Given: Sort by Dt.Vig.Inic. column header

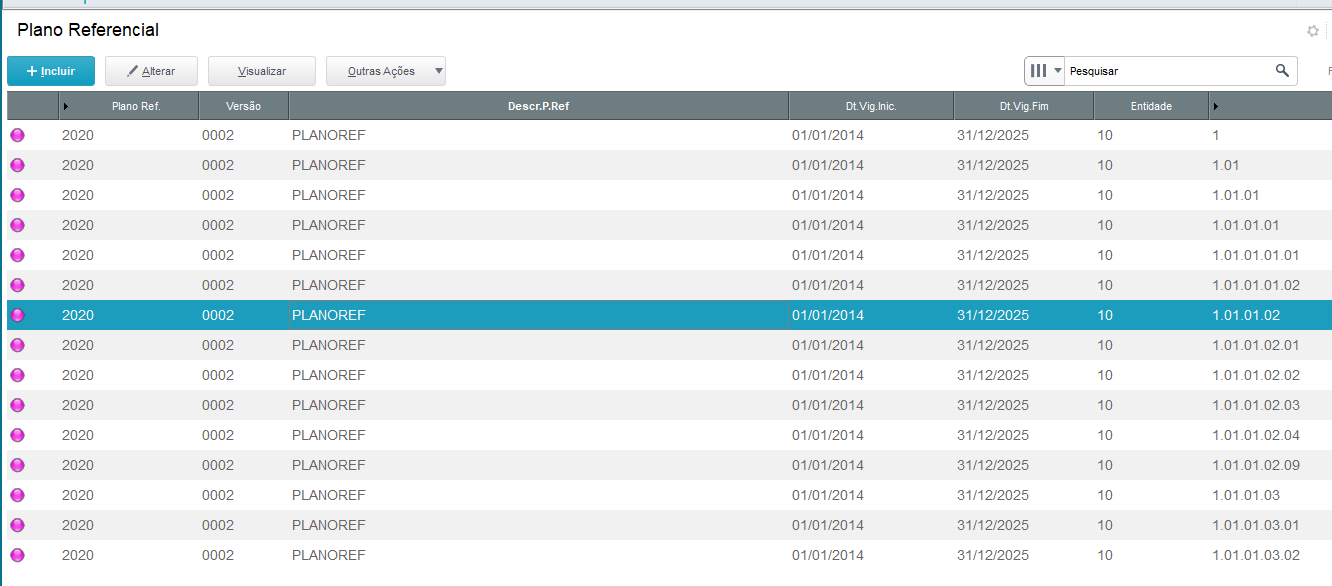Looking at the screenshot, I should coord(871,106).
